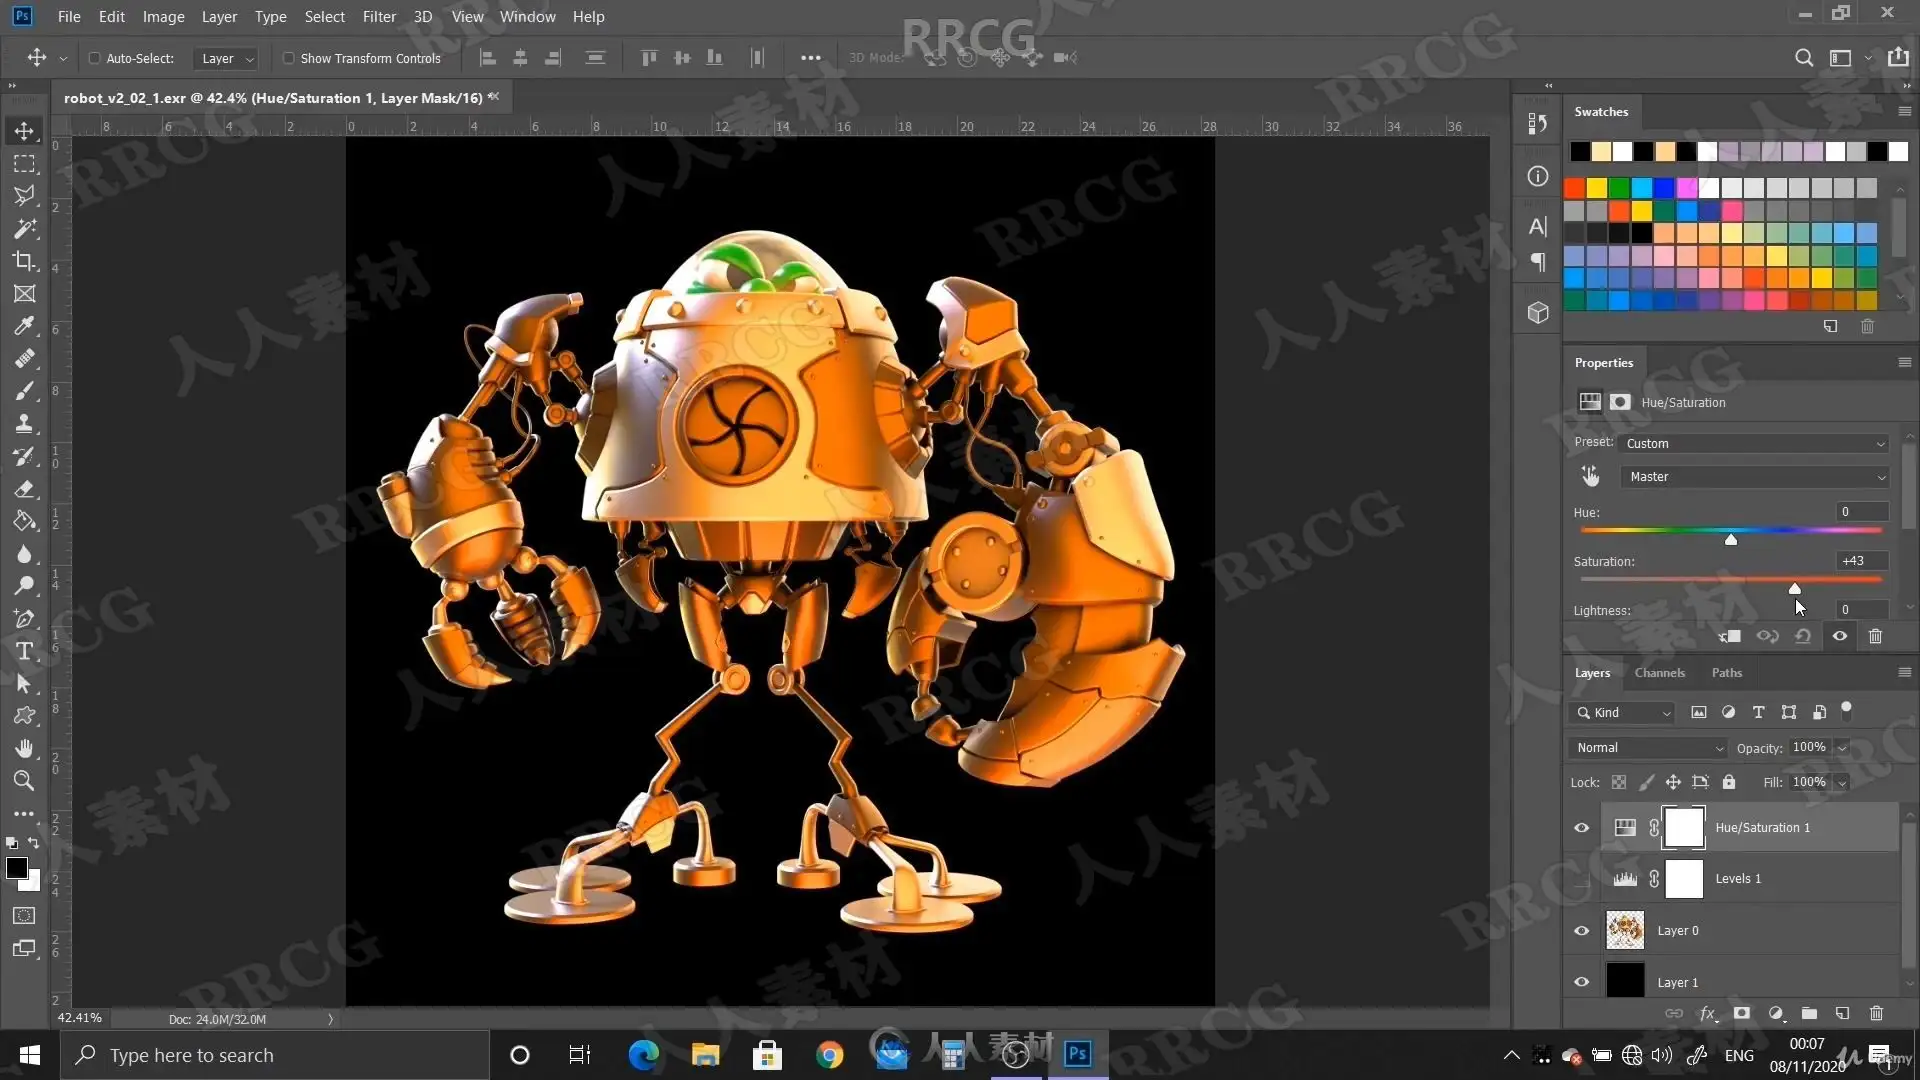Open the Filter menu
The height and width of the screenshot is (1080, 1920).
378,16
